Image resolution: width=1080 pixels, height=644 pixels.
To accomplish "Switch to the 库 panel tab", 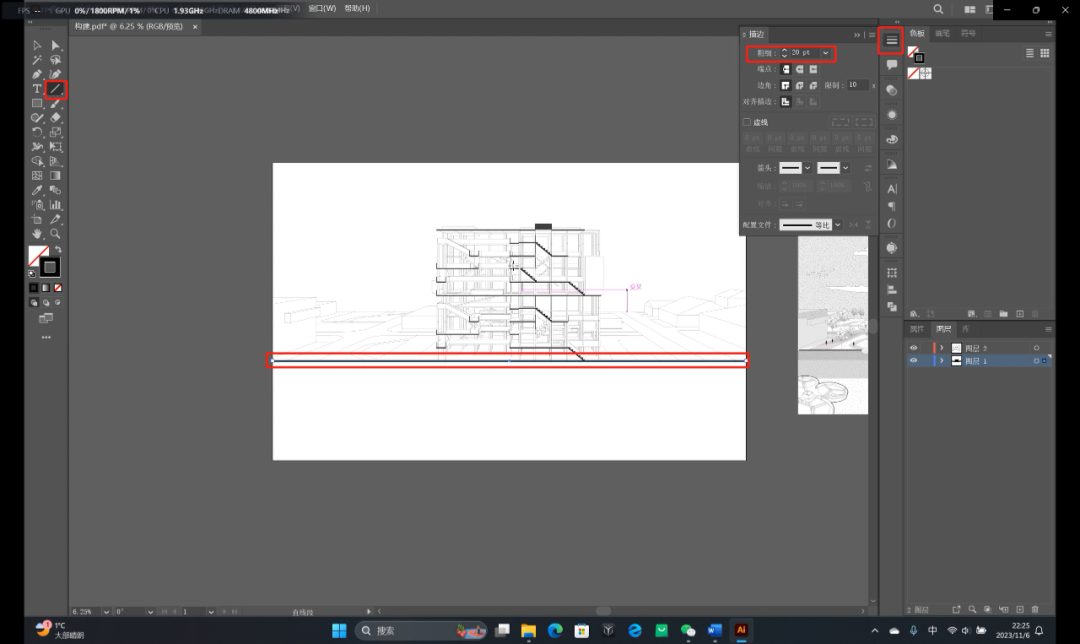I will pyautogui.click(x=965, y=329).
